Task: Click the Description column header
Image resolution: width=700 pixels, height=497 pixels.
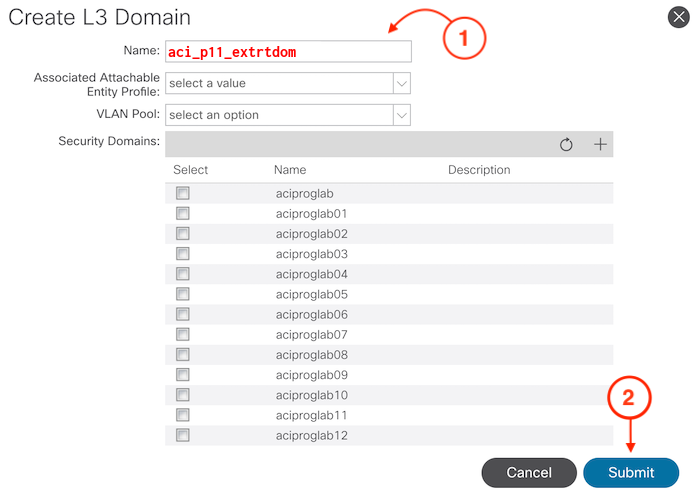Action: tap(479, 170)
